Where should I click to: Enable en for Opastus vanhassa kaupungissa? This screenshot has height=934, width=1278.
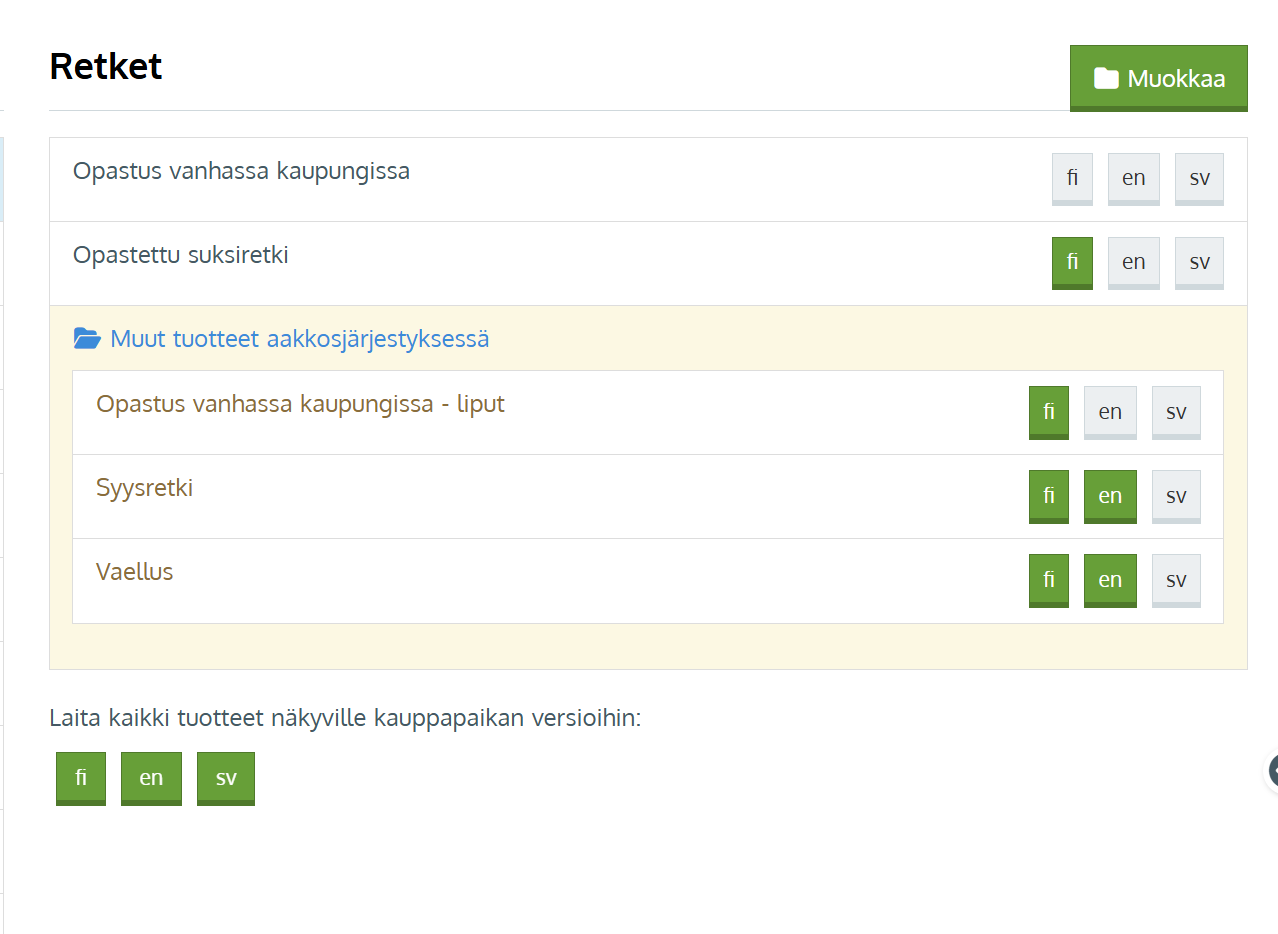click(x=1133, y=178)
